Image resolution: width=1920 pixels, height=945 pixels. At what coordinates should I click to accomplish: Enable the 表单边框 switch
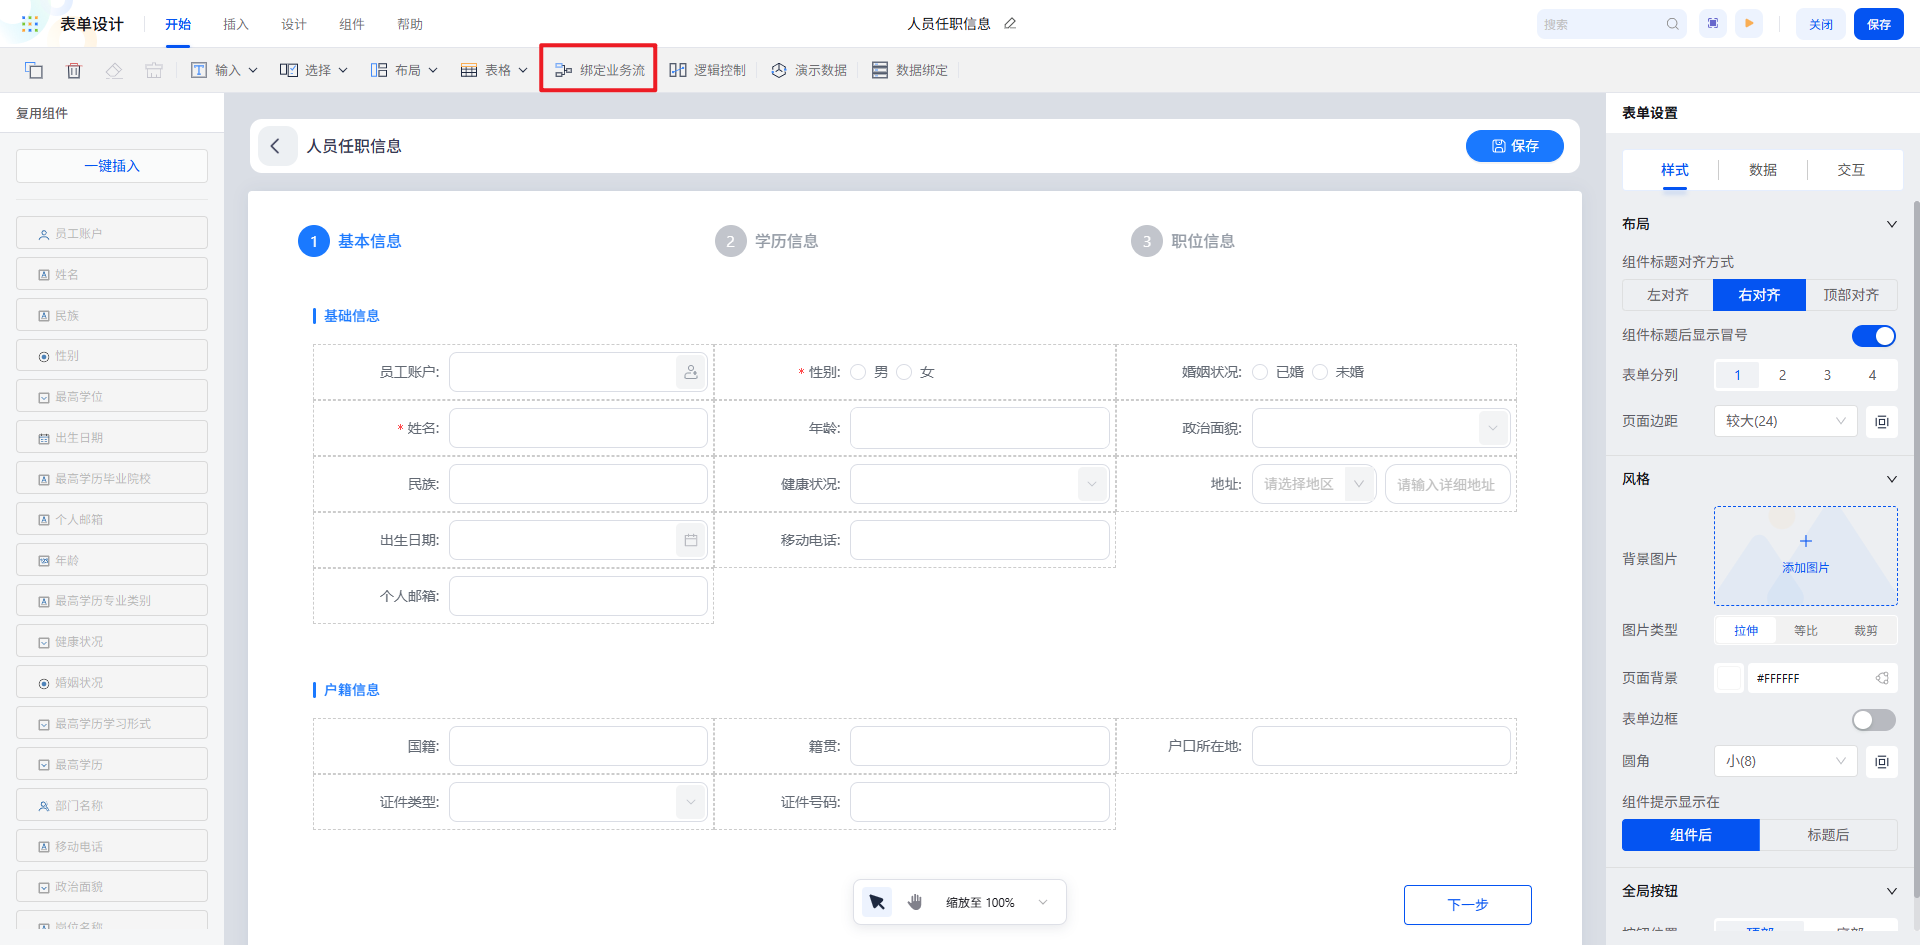point(1874,720)
